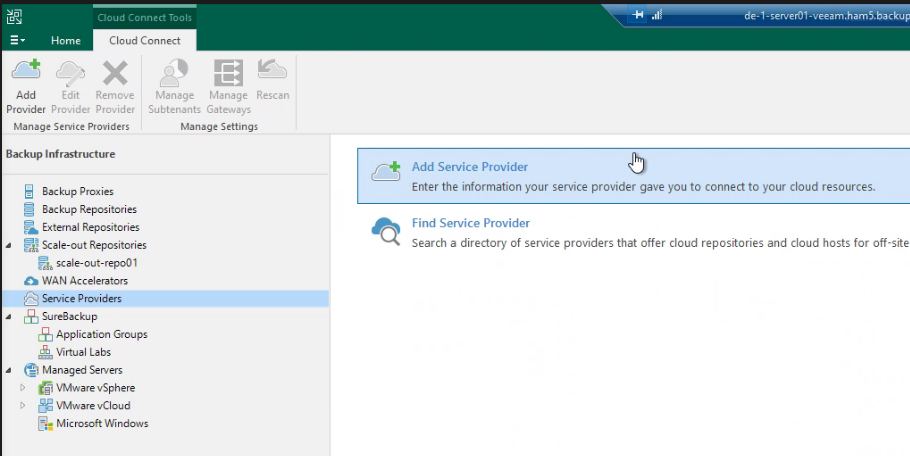Click the Find Service Provider description text
The image size is (910, 456).
[x=660, y=243]
